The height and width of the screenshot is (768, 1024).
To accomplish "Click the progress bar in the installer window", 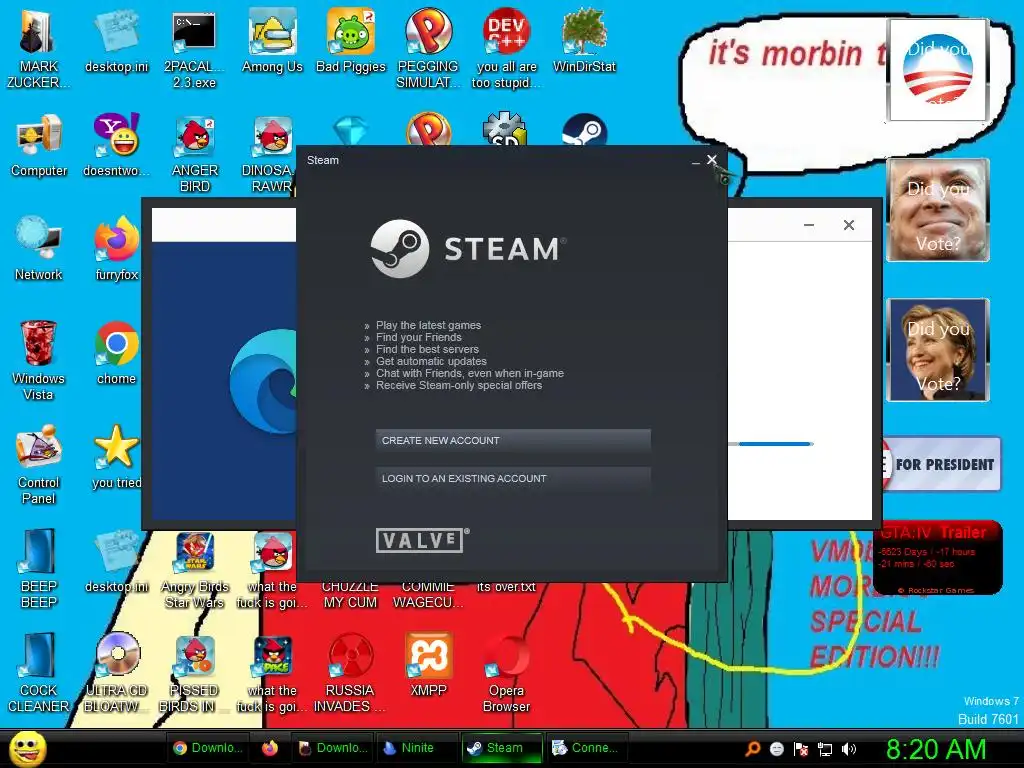I will coord(771,444).
